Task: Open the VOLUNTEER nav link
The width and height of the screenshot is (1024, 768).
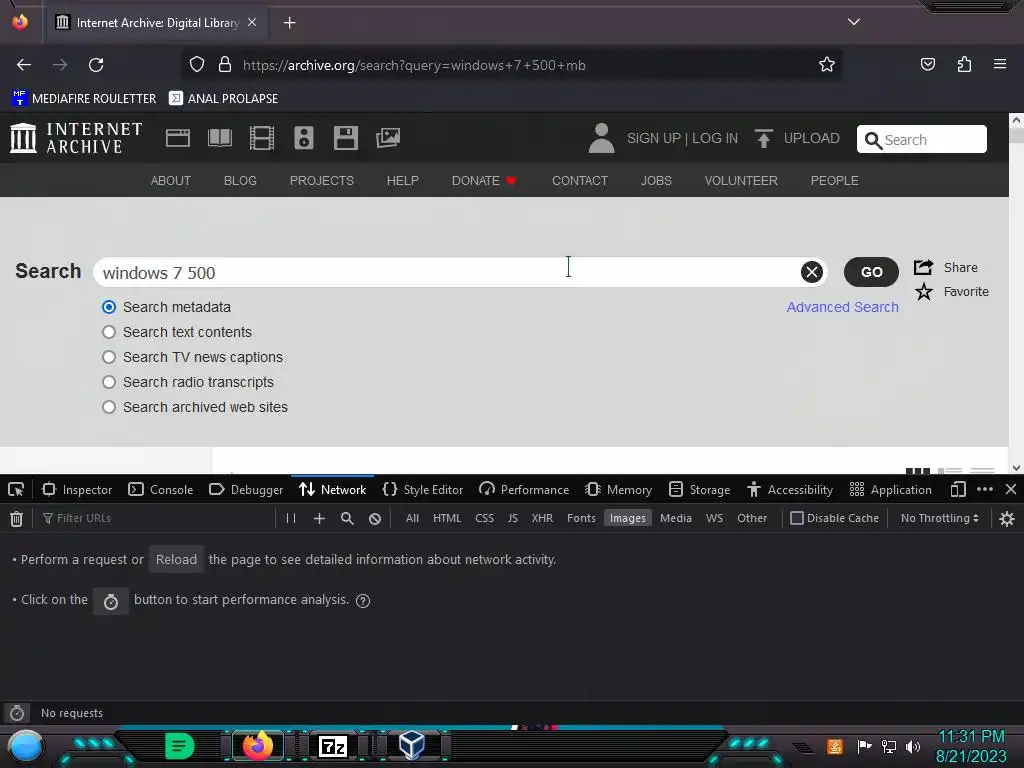Action: pos(741,181)
